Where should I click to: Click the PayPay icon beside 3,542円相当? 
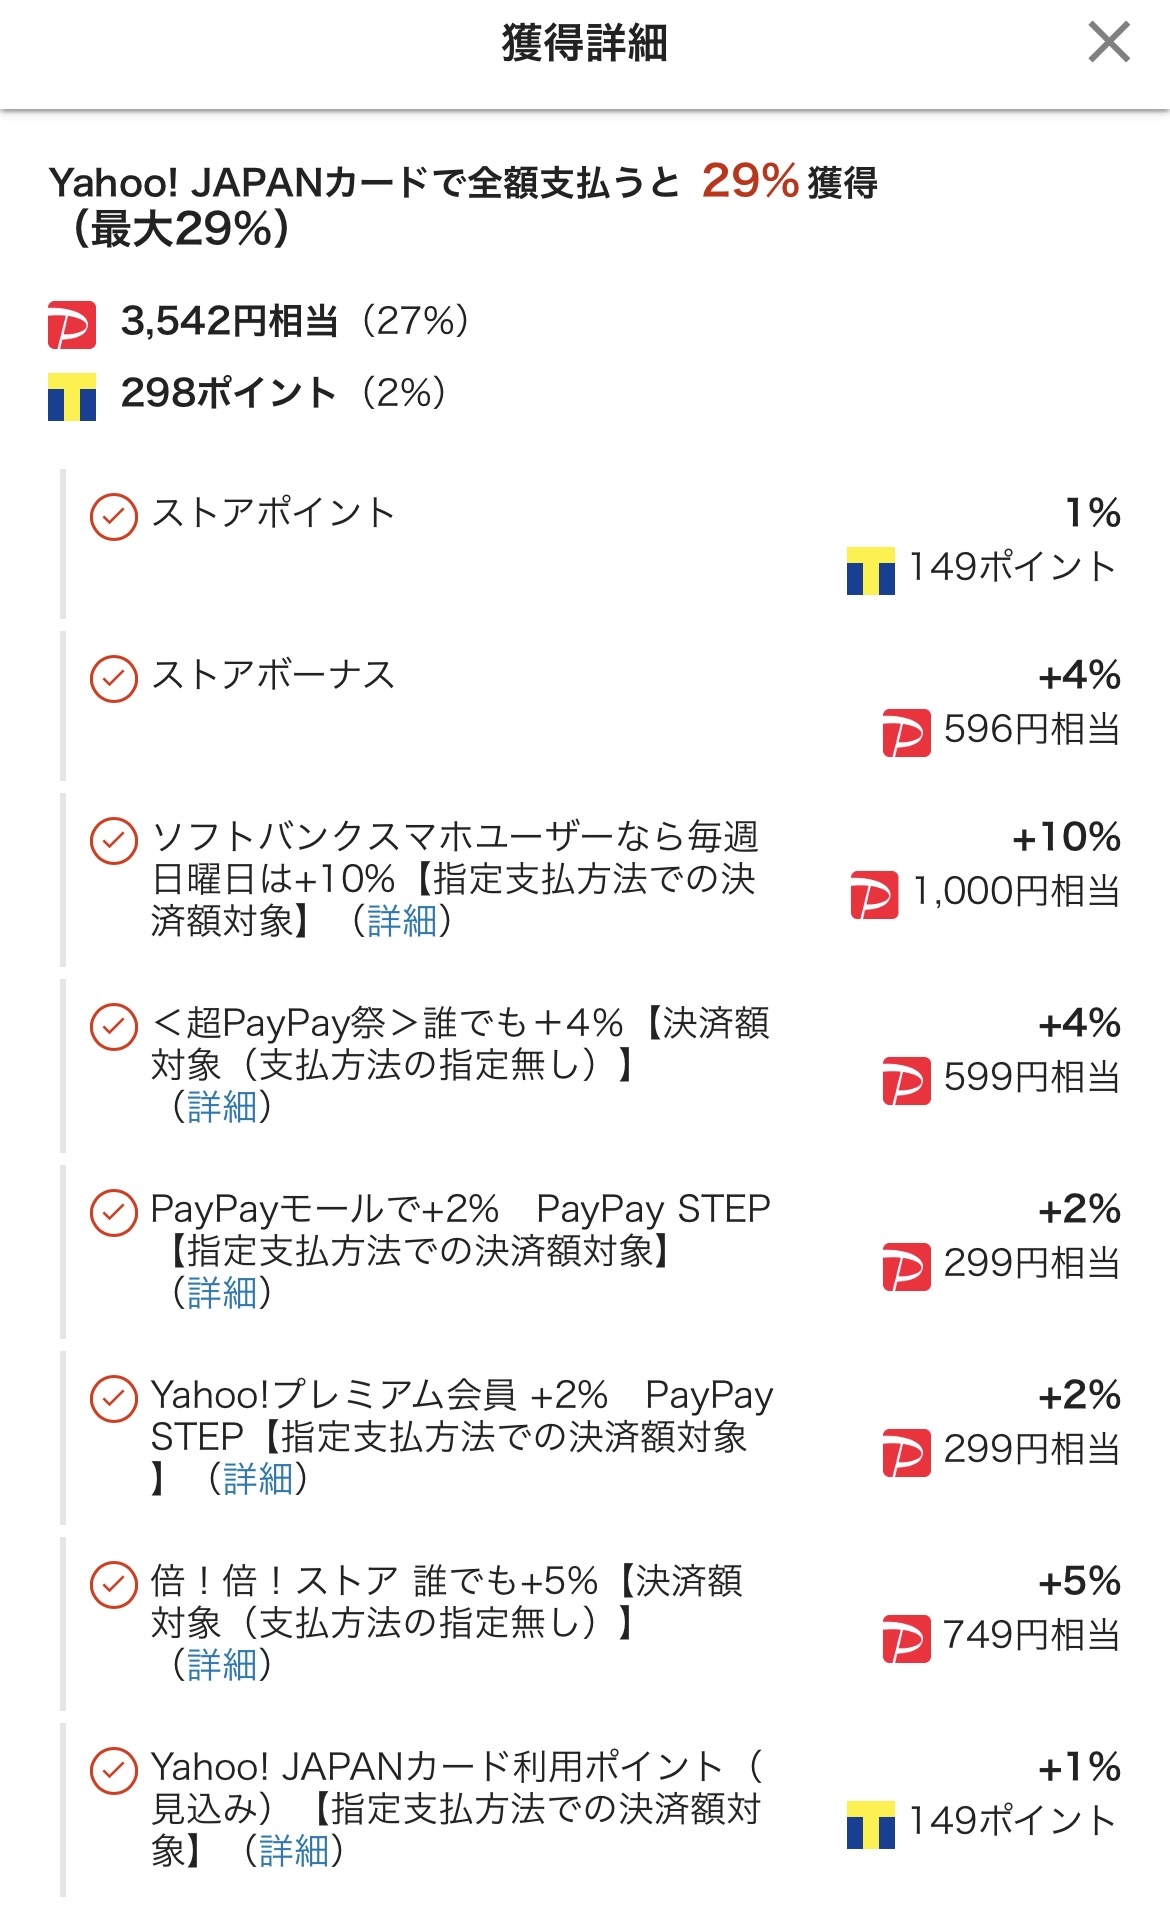tap(72, 325)
